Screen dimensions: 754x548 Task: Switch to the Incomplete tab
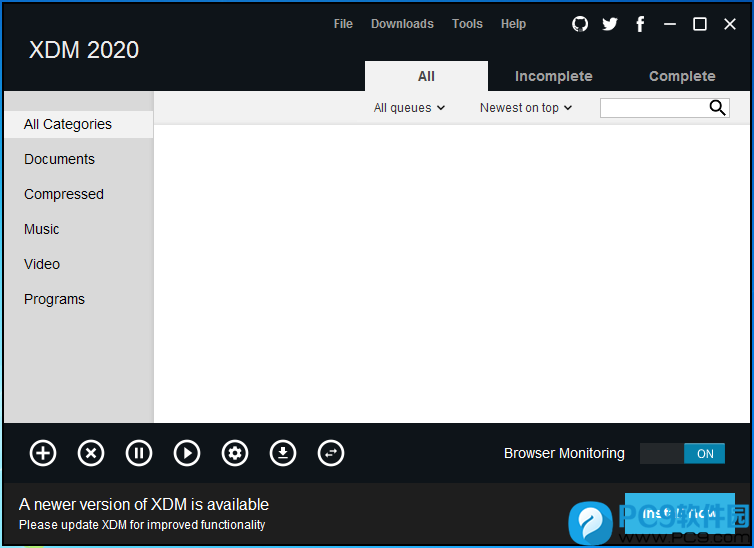click(x=553, y=76)
